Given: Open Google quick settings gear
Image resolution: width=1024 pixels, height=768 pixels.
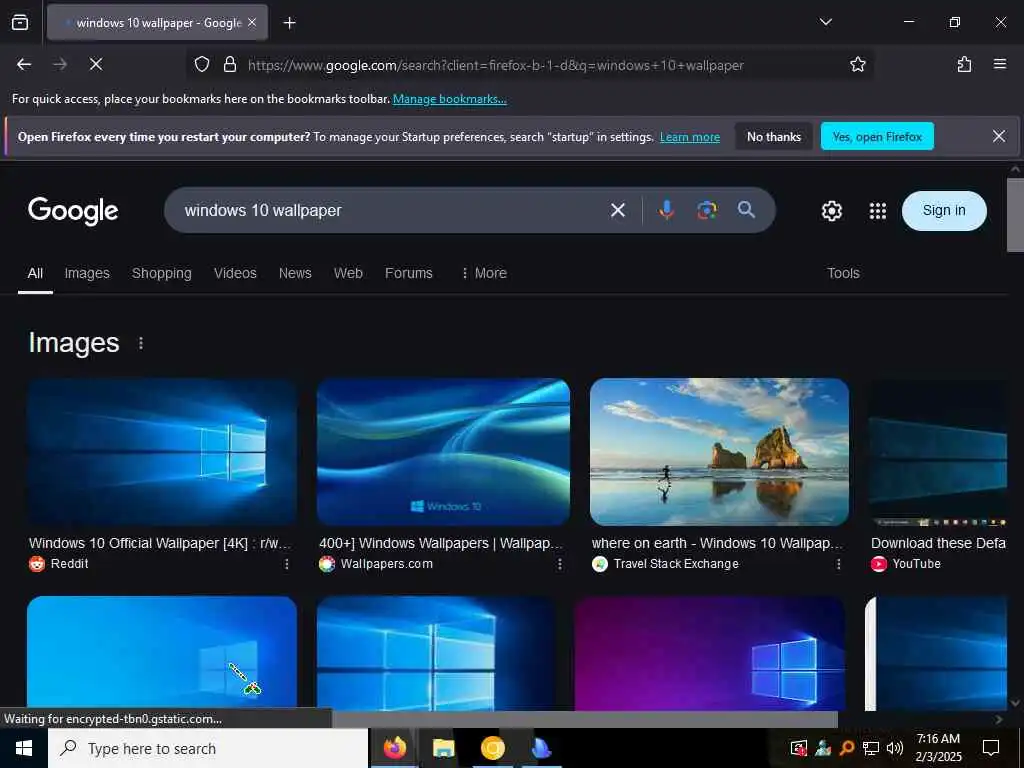Looking at the screenshot, I should [831, 211].
